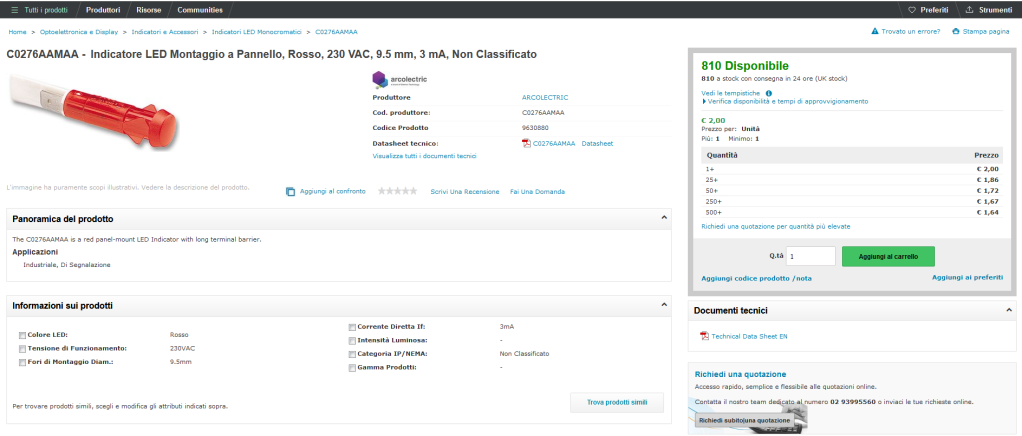Screen dimensions: 1022x436
Task: Click the compare icon below product details
Action: pyautogui.click(x=291, y=191)
